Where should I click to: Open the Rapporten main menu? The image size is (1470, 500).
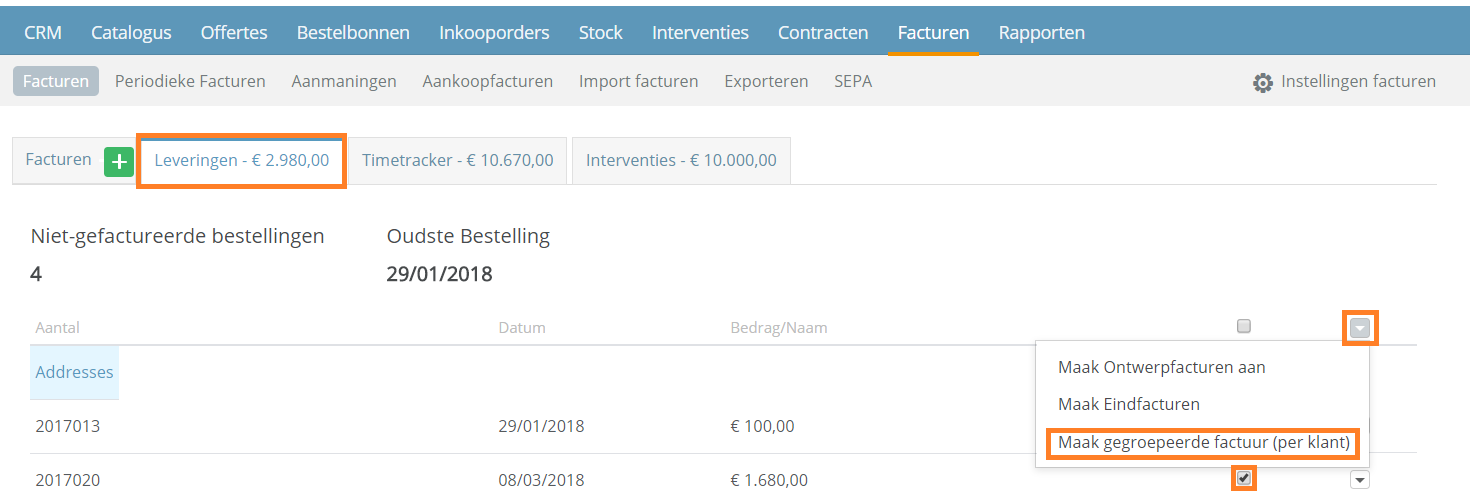click(x=1041, y=33)
